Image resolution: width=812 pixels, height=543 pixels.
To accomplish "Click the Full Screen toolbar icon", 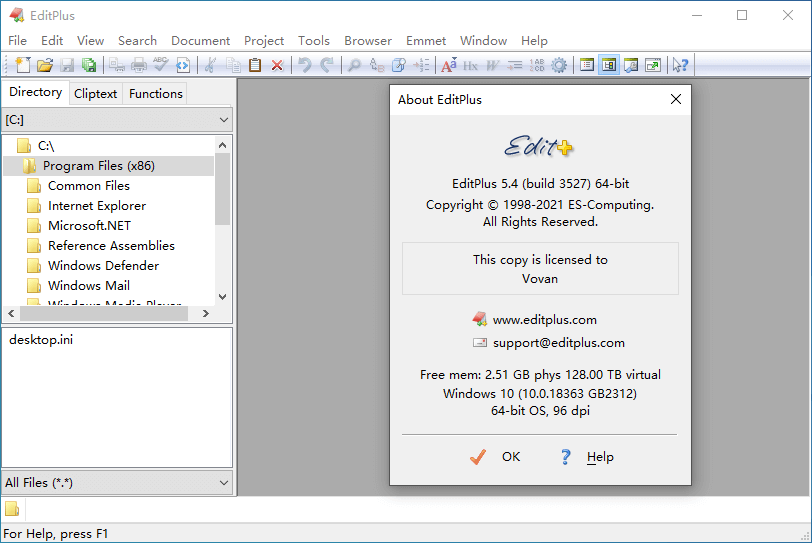I will (x=653, y=65).
